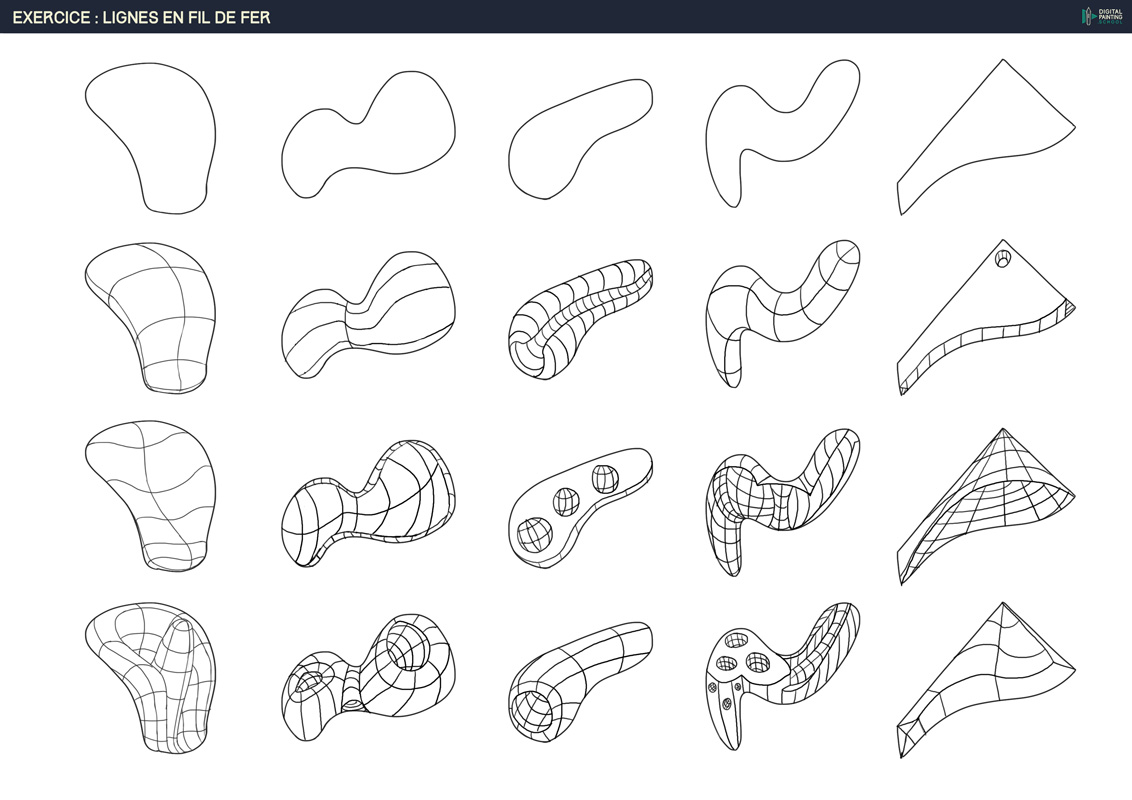Select the empty triangle outline shape
This screenshot has height=800, width=1132.
(985, 135)
